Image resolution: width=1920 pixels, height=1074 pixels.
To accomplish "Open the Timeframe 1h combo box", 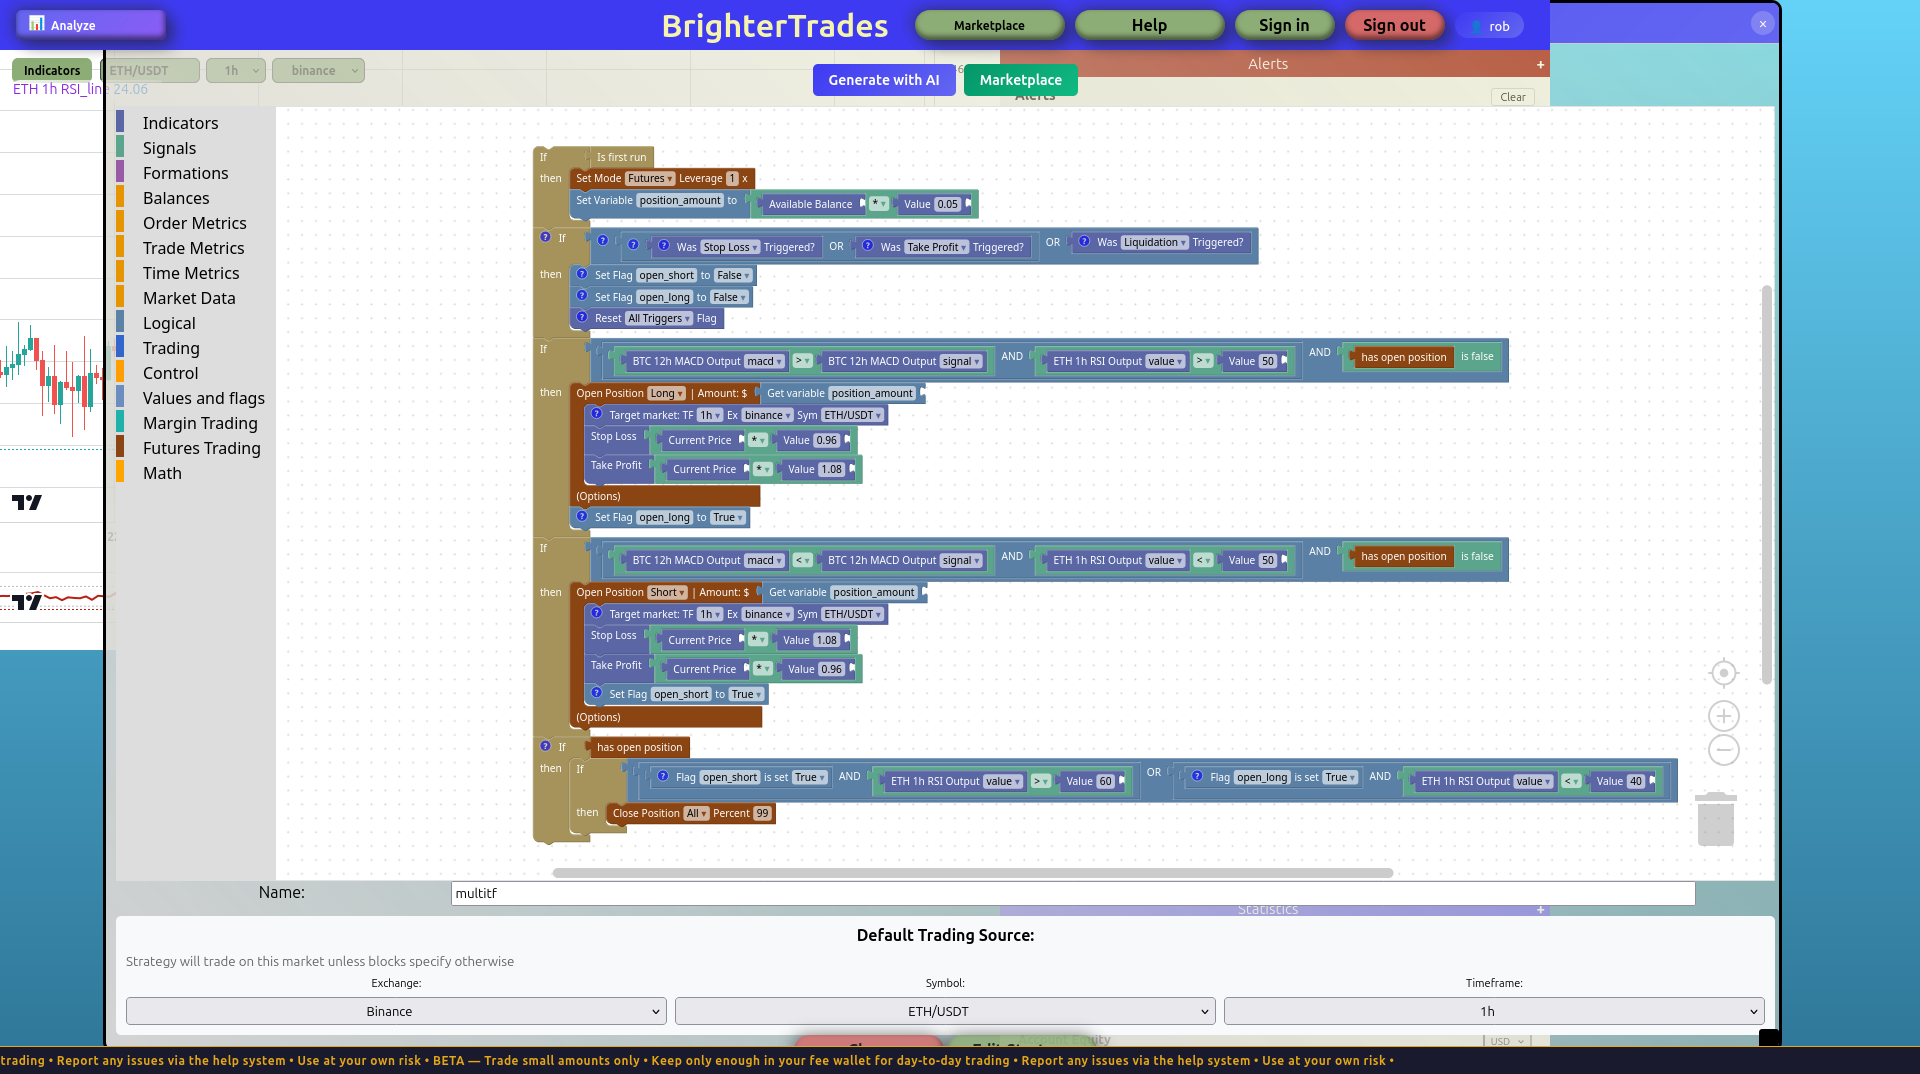I will click(1494, 1011).
